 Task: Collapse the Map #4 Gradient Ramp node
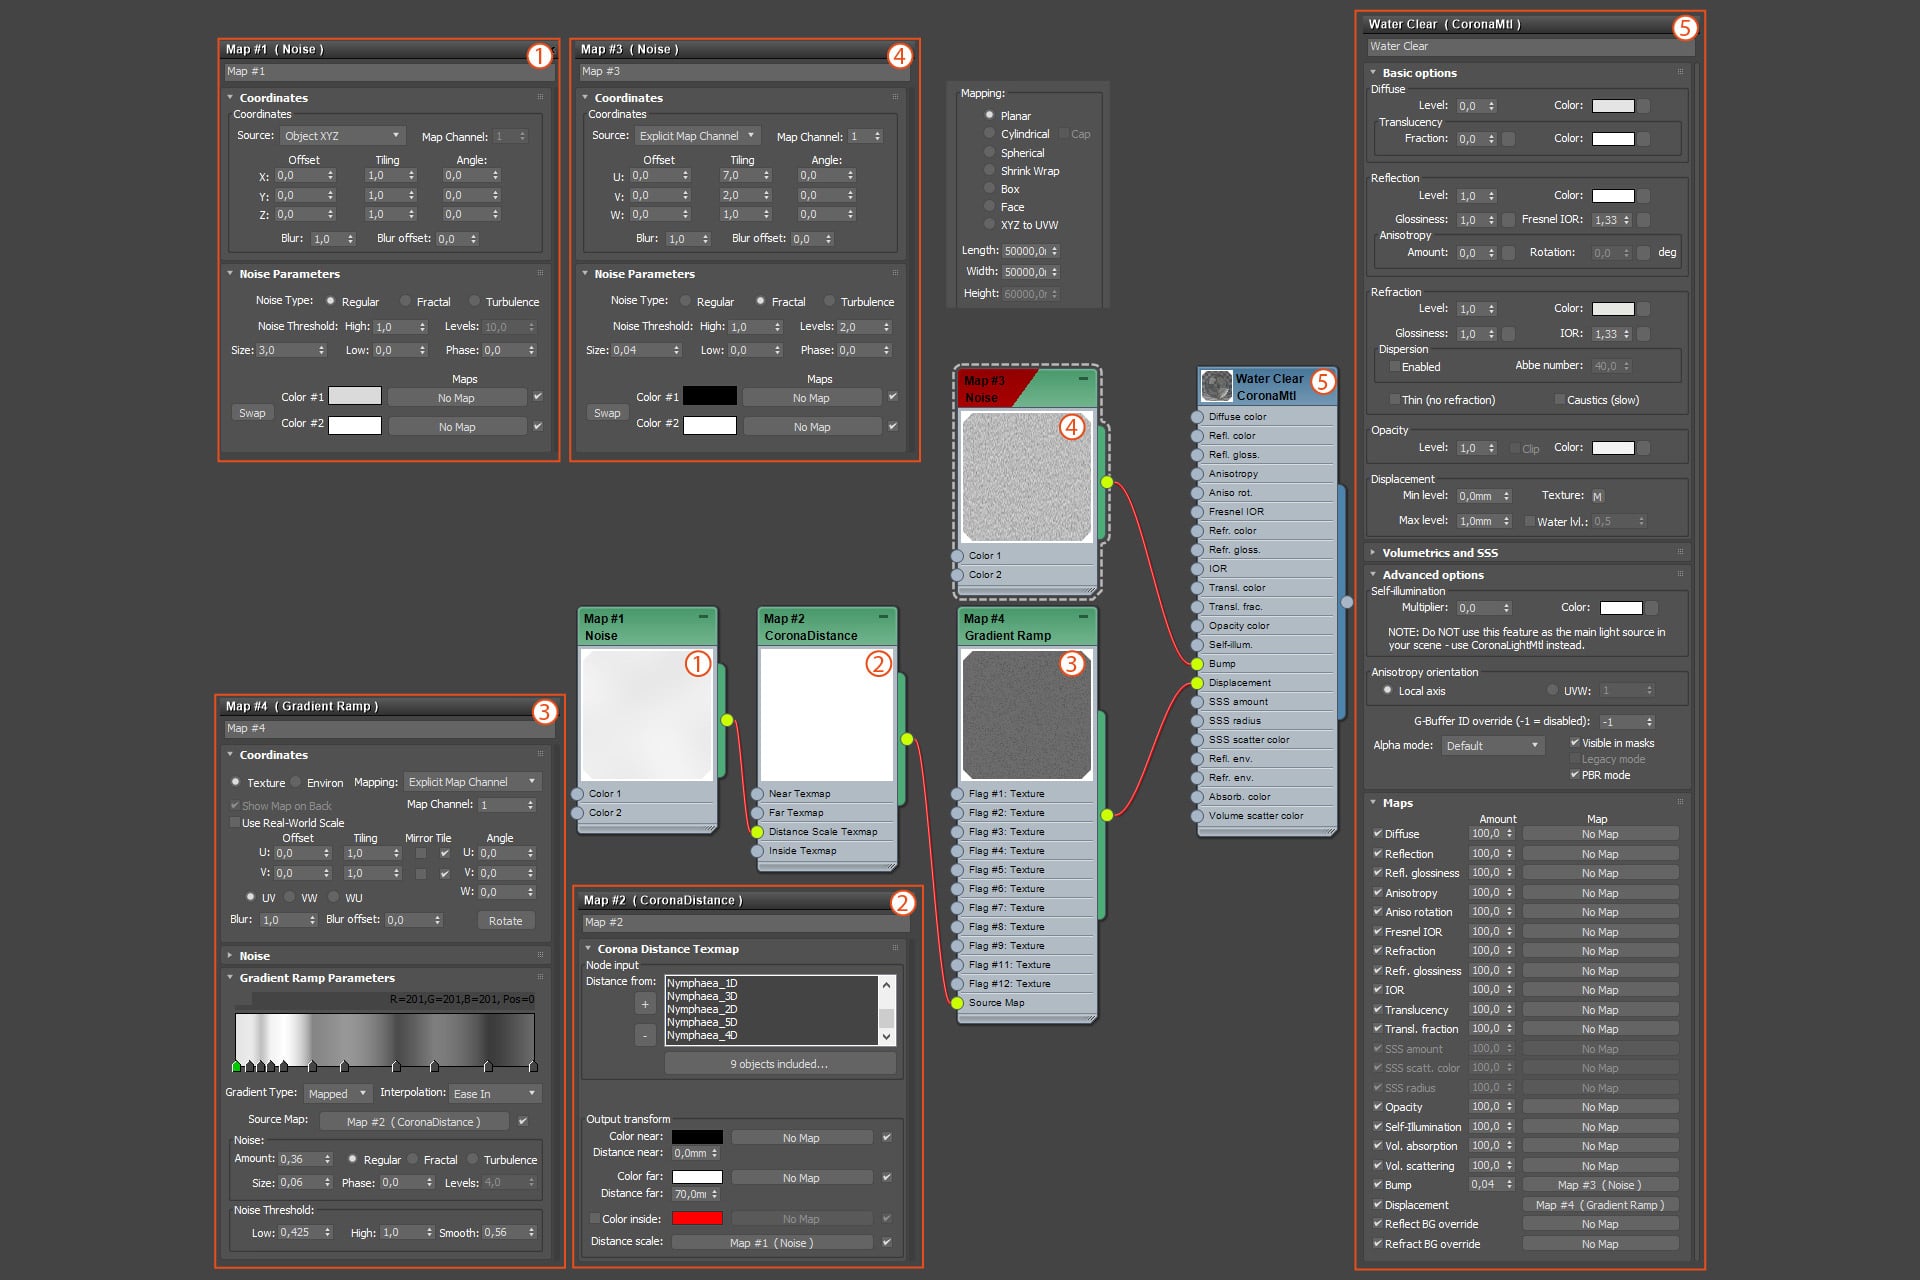point(1083,617)
